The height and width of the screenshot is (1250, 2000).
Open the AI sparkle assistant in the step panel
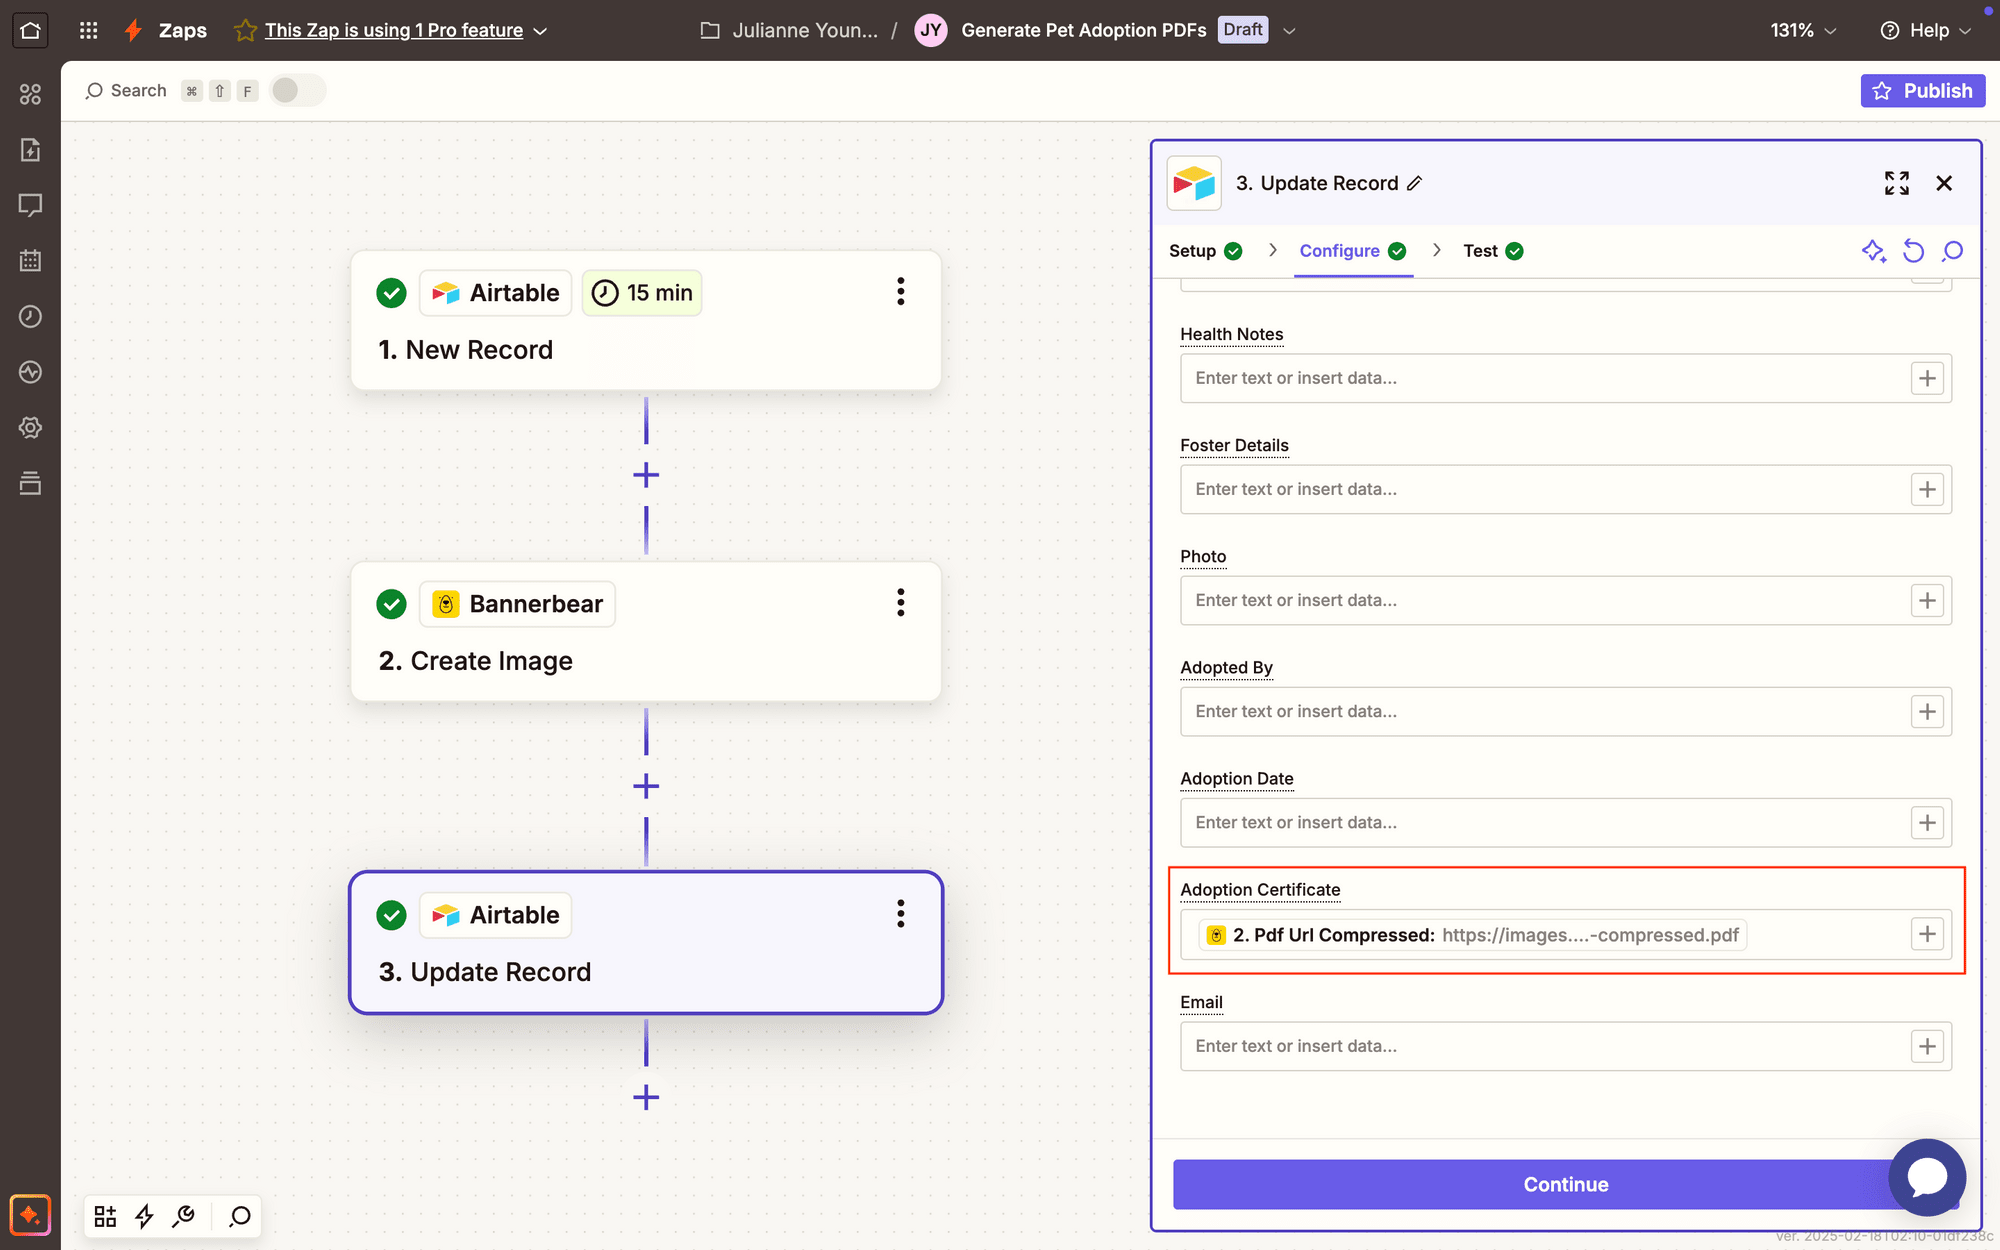1874,251
